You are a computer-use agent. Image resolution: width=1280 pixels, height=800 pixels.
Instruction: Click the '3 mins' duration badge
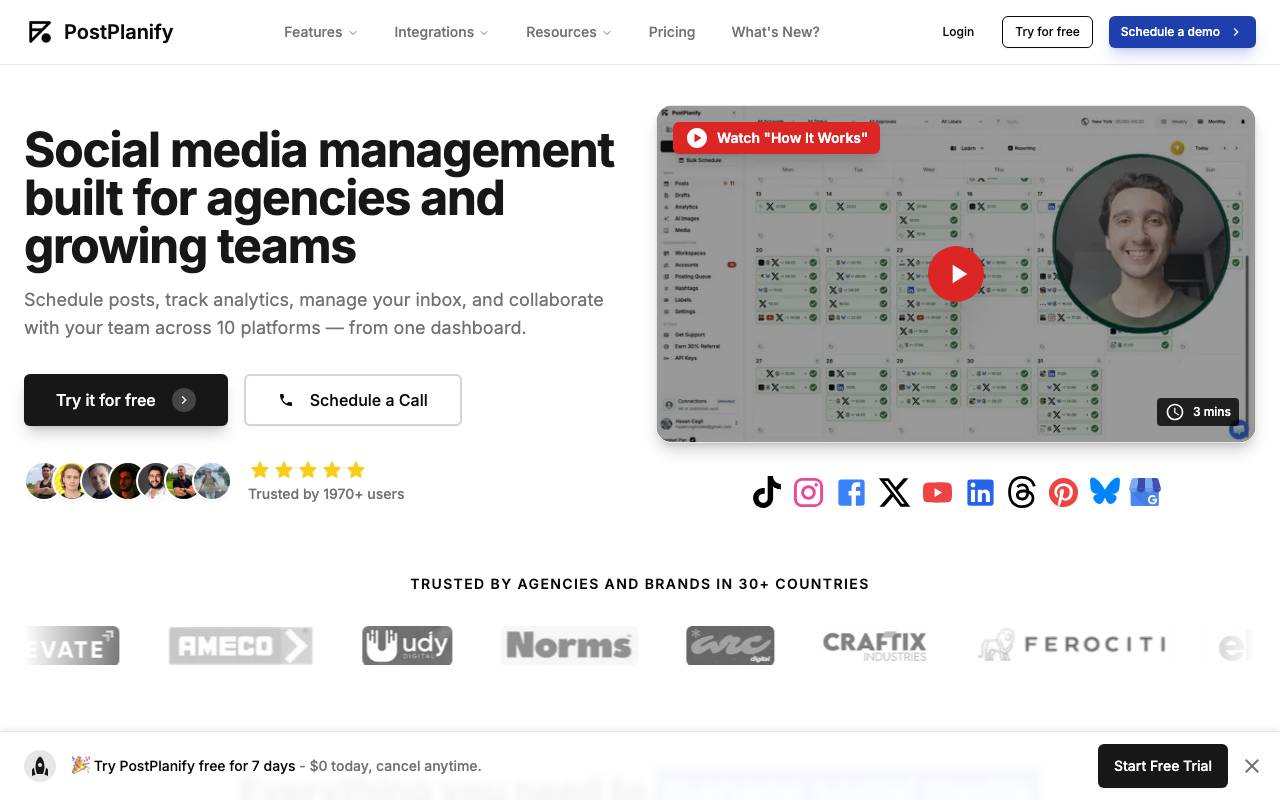[x=1198, y=412]
